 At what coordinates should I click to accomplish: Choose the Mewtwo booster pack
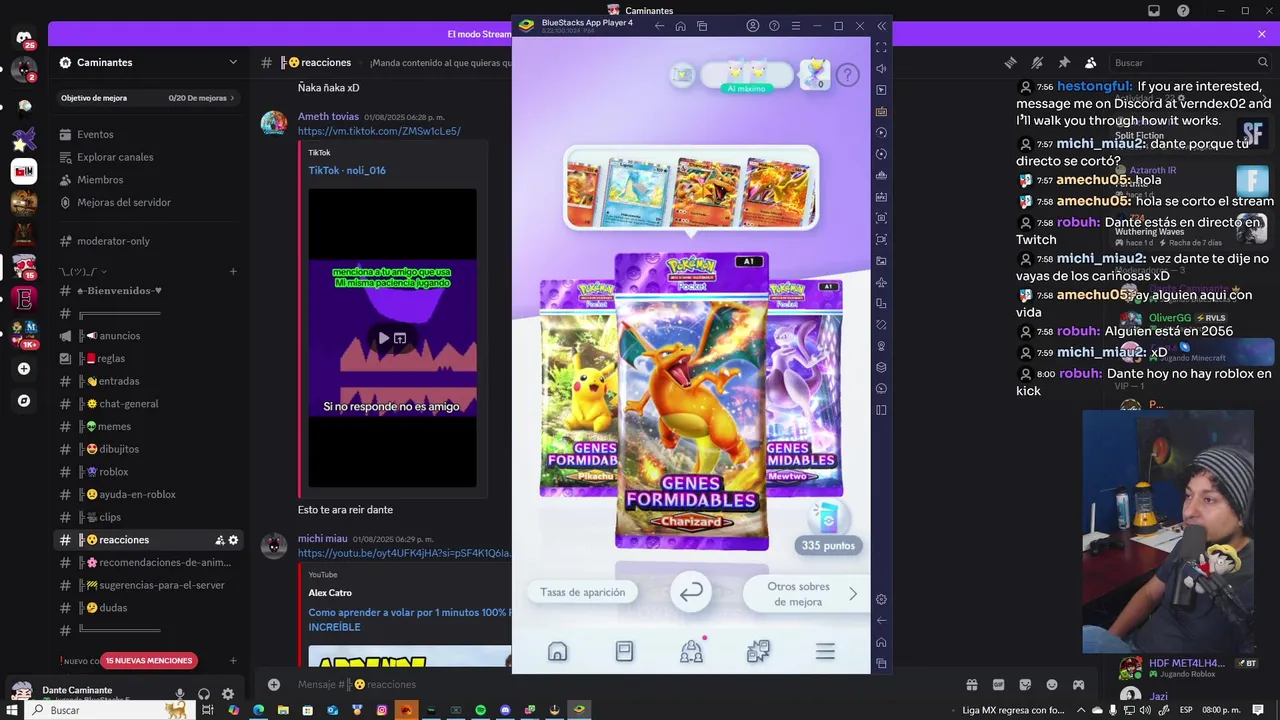(x=806, y=388)
